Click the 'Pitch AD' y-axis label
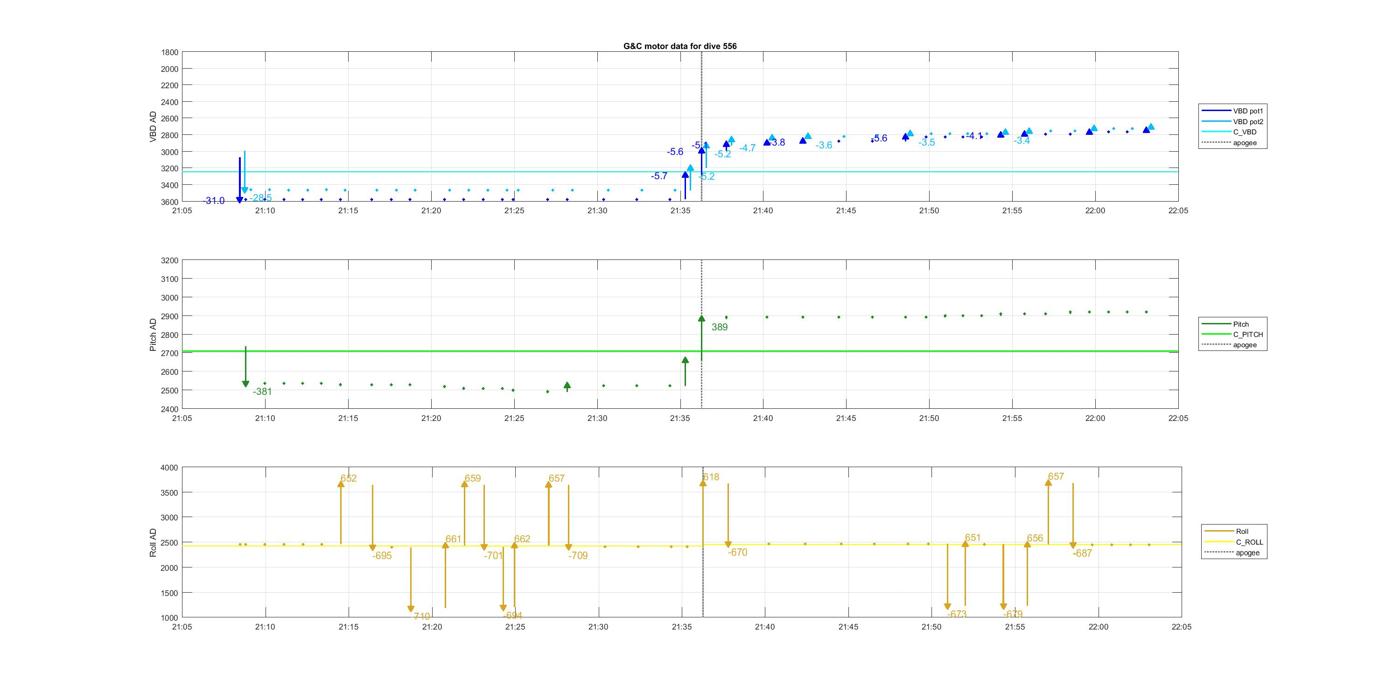This screenshot has width=1400, height=693. 153,335
